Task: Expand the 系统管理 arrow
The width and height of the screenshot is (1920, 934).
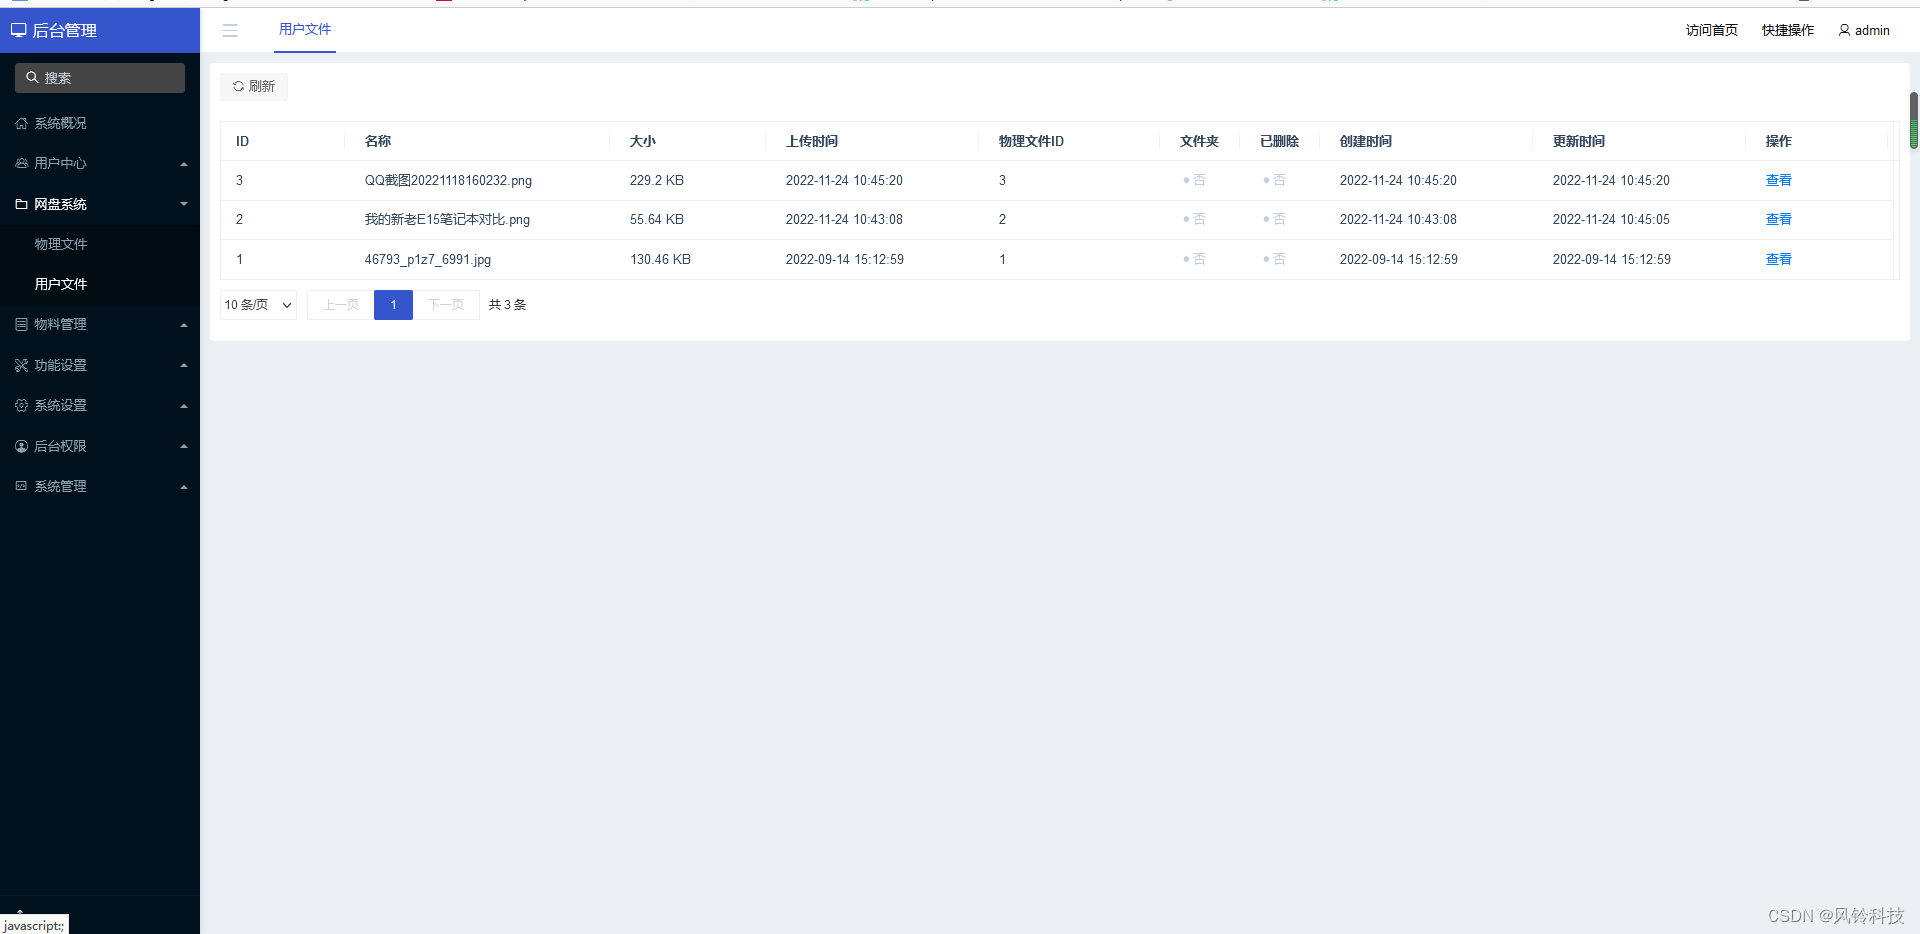Action: pos(184,487)
